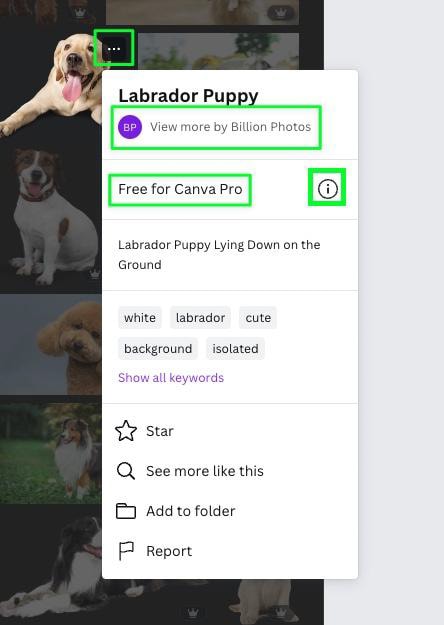444x625 pixels.
Task: Click crown icon on white bulldog photo
Action: pos(95,274)
